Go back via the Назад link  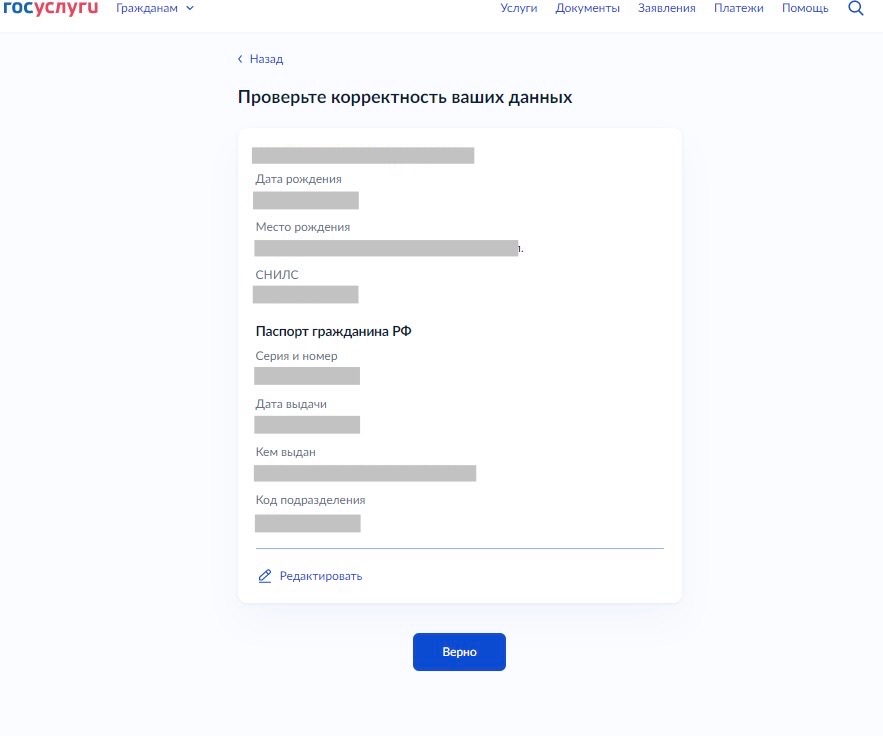pos(266,59)
